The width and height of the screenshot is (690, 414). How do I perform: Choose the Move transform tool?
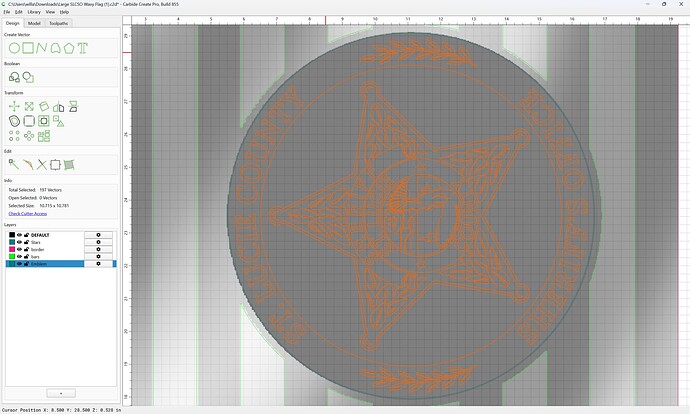14,106
